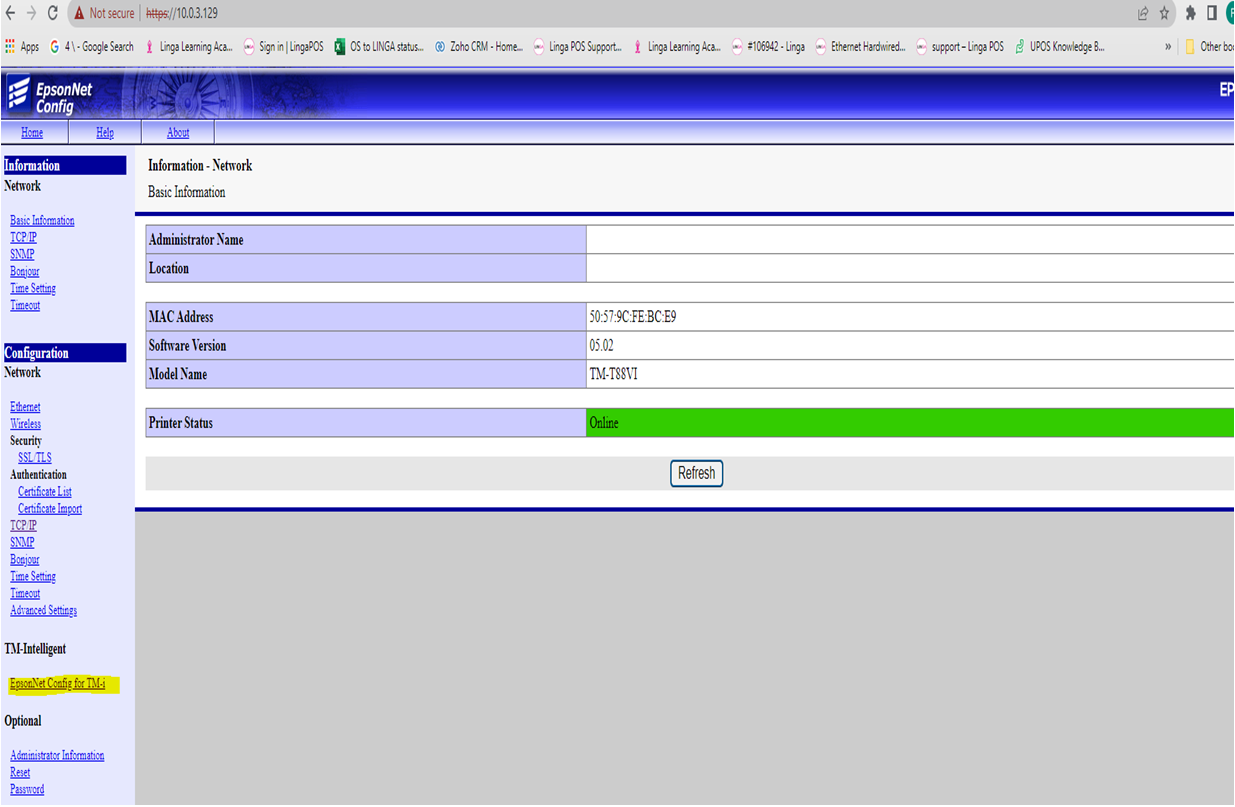1235x807 pixels.
Task: Open TCP/IP under the Information section
Action: point(23,238)
